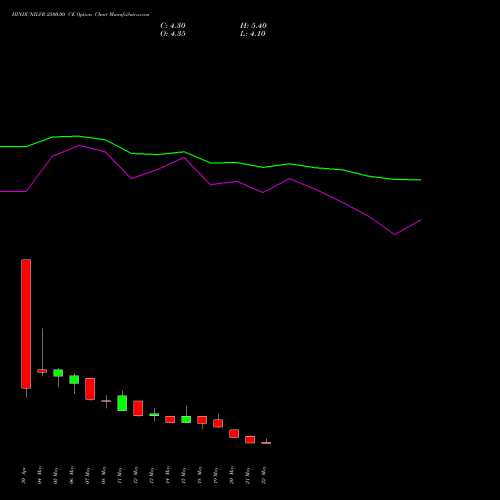The image size is (500, 500).
Task: Click the 13 May date label
Action: [152, 475]
